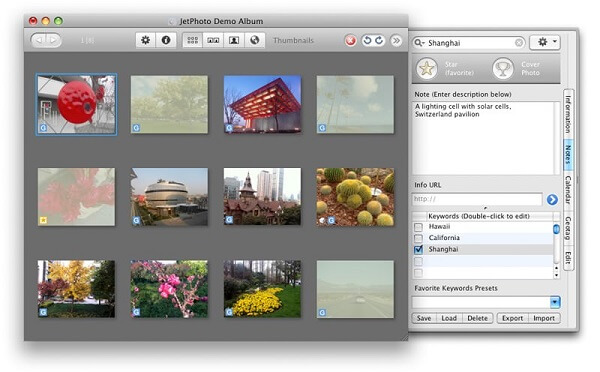Show photo info with the i button
The height and width of the screenshot is (372, 600).
click(166, 40)
